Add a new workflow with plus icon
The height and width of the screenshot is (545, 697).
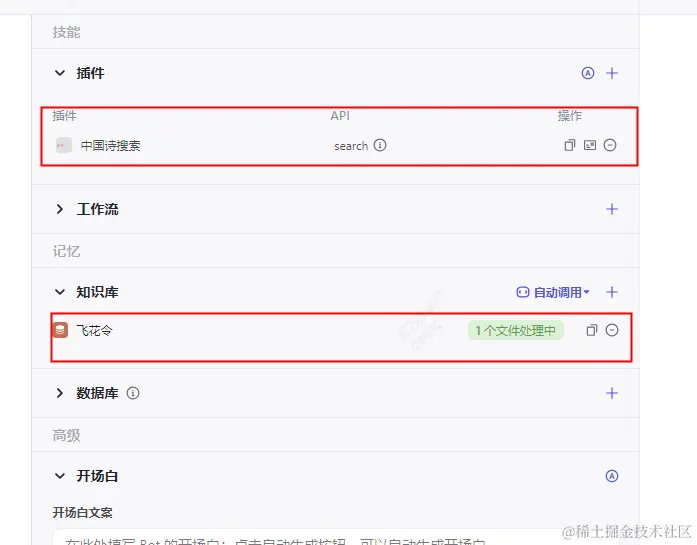click(x=612, y=209)
